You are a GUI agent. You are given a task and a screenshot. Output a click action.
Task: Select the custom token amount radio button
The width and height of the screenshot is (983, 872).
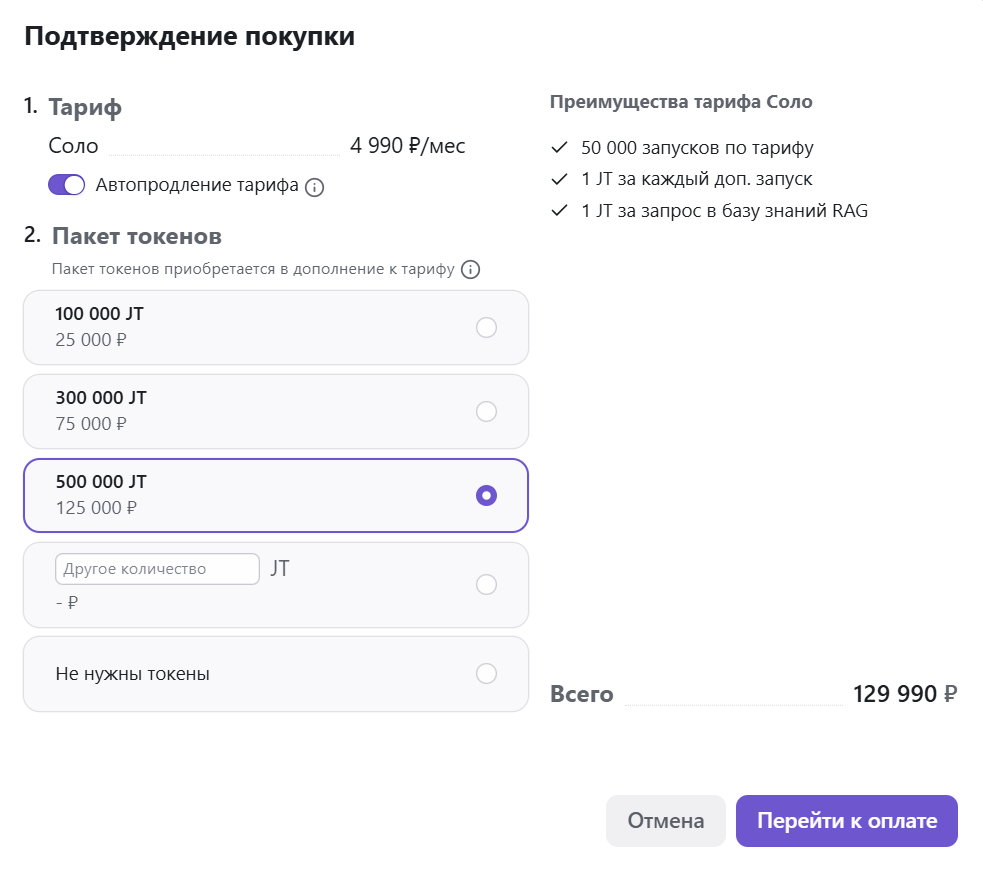click(x=486, y=585)
